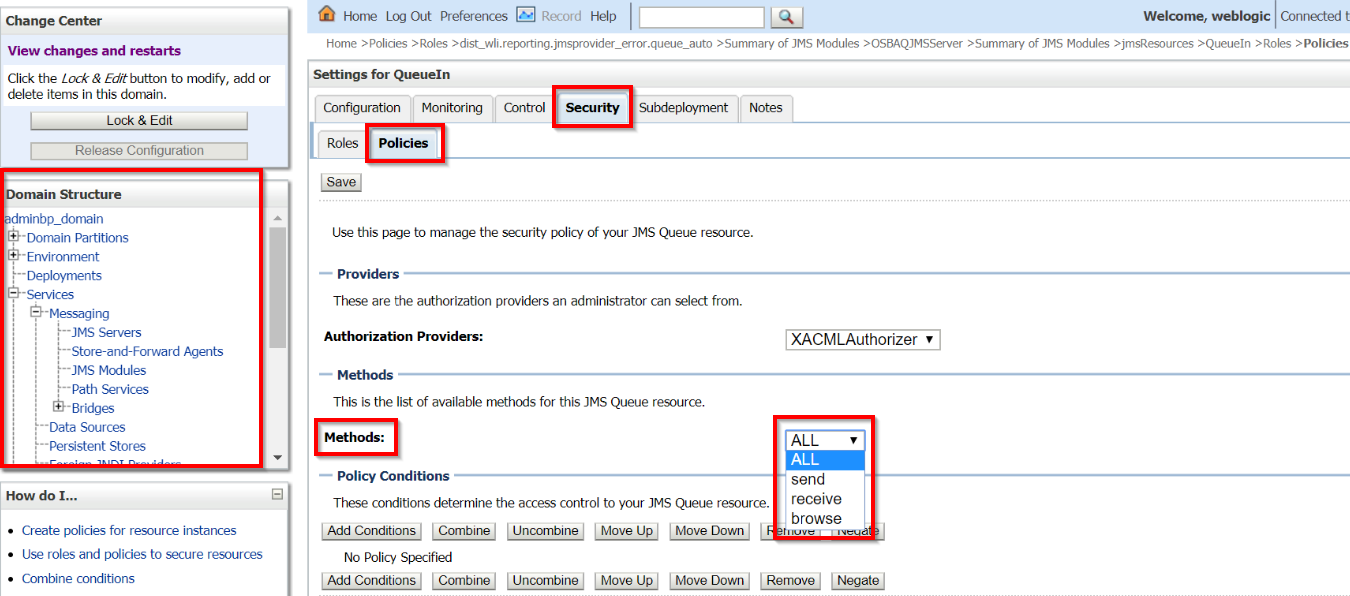Collapse the How do I panel
The image size is (1350, 596).
point(277,494)
